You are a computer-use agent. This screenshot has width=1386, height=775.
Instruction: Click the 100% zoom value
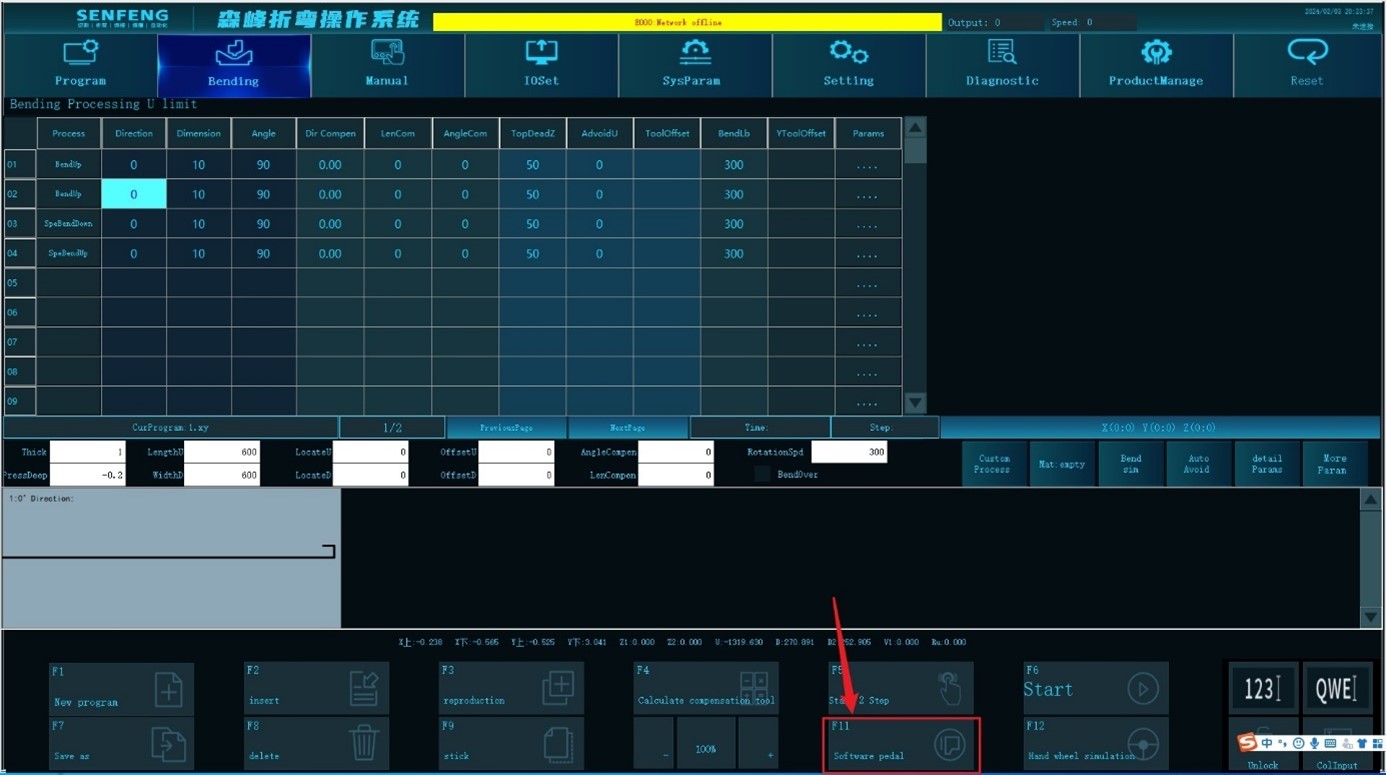[706, 744]
